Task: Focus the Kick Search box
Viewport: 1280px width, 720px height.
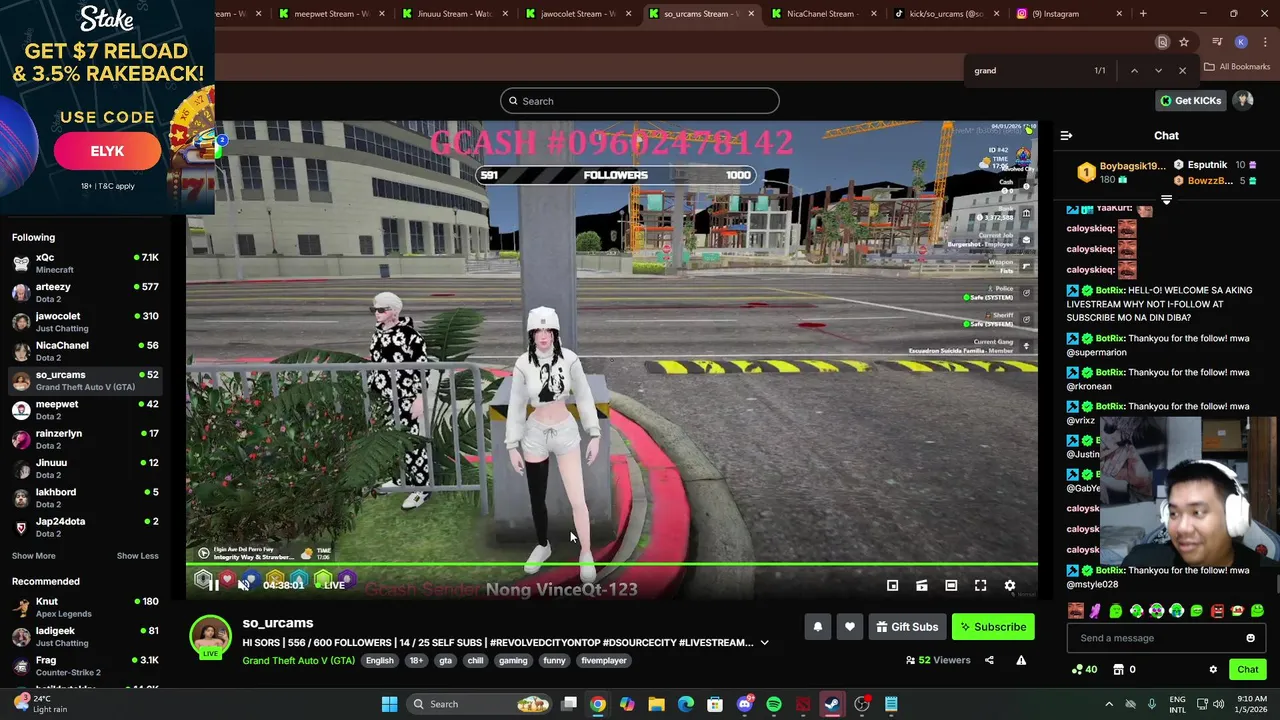Action: point(640,101)
